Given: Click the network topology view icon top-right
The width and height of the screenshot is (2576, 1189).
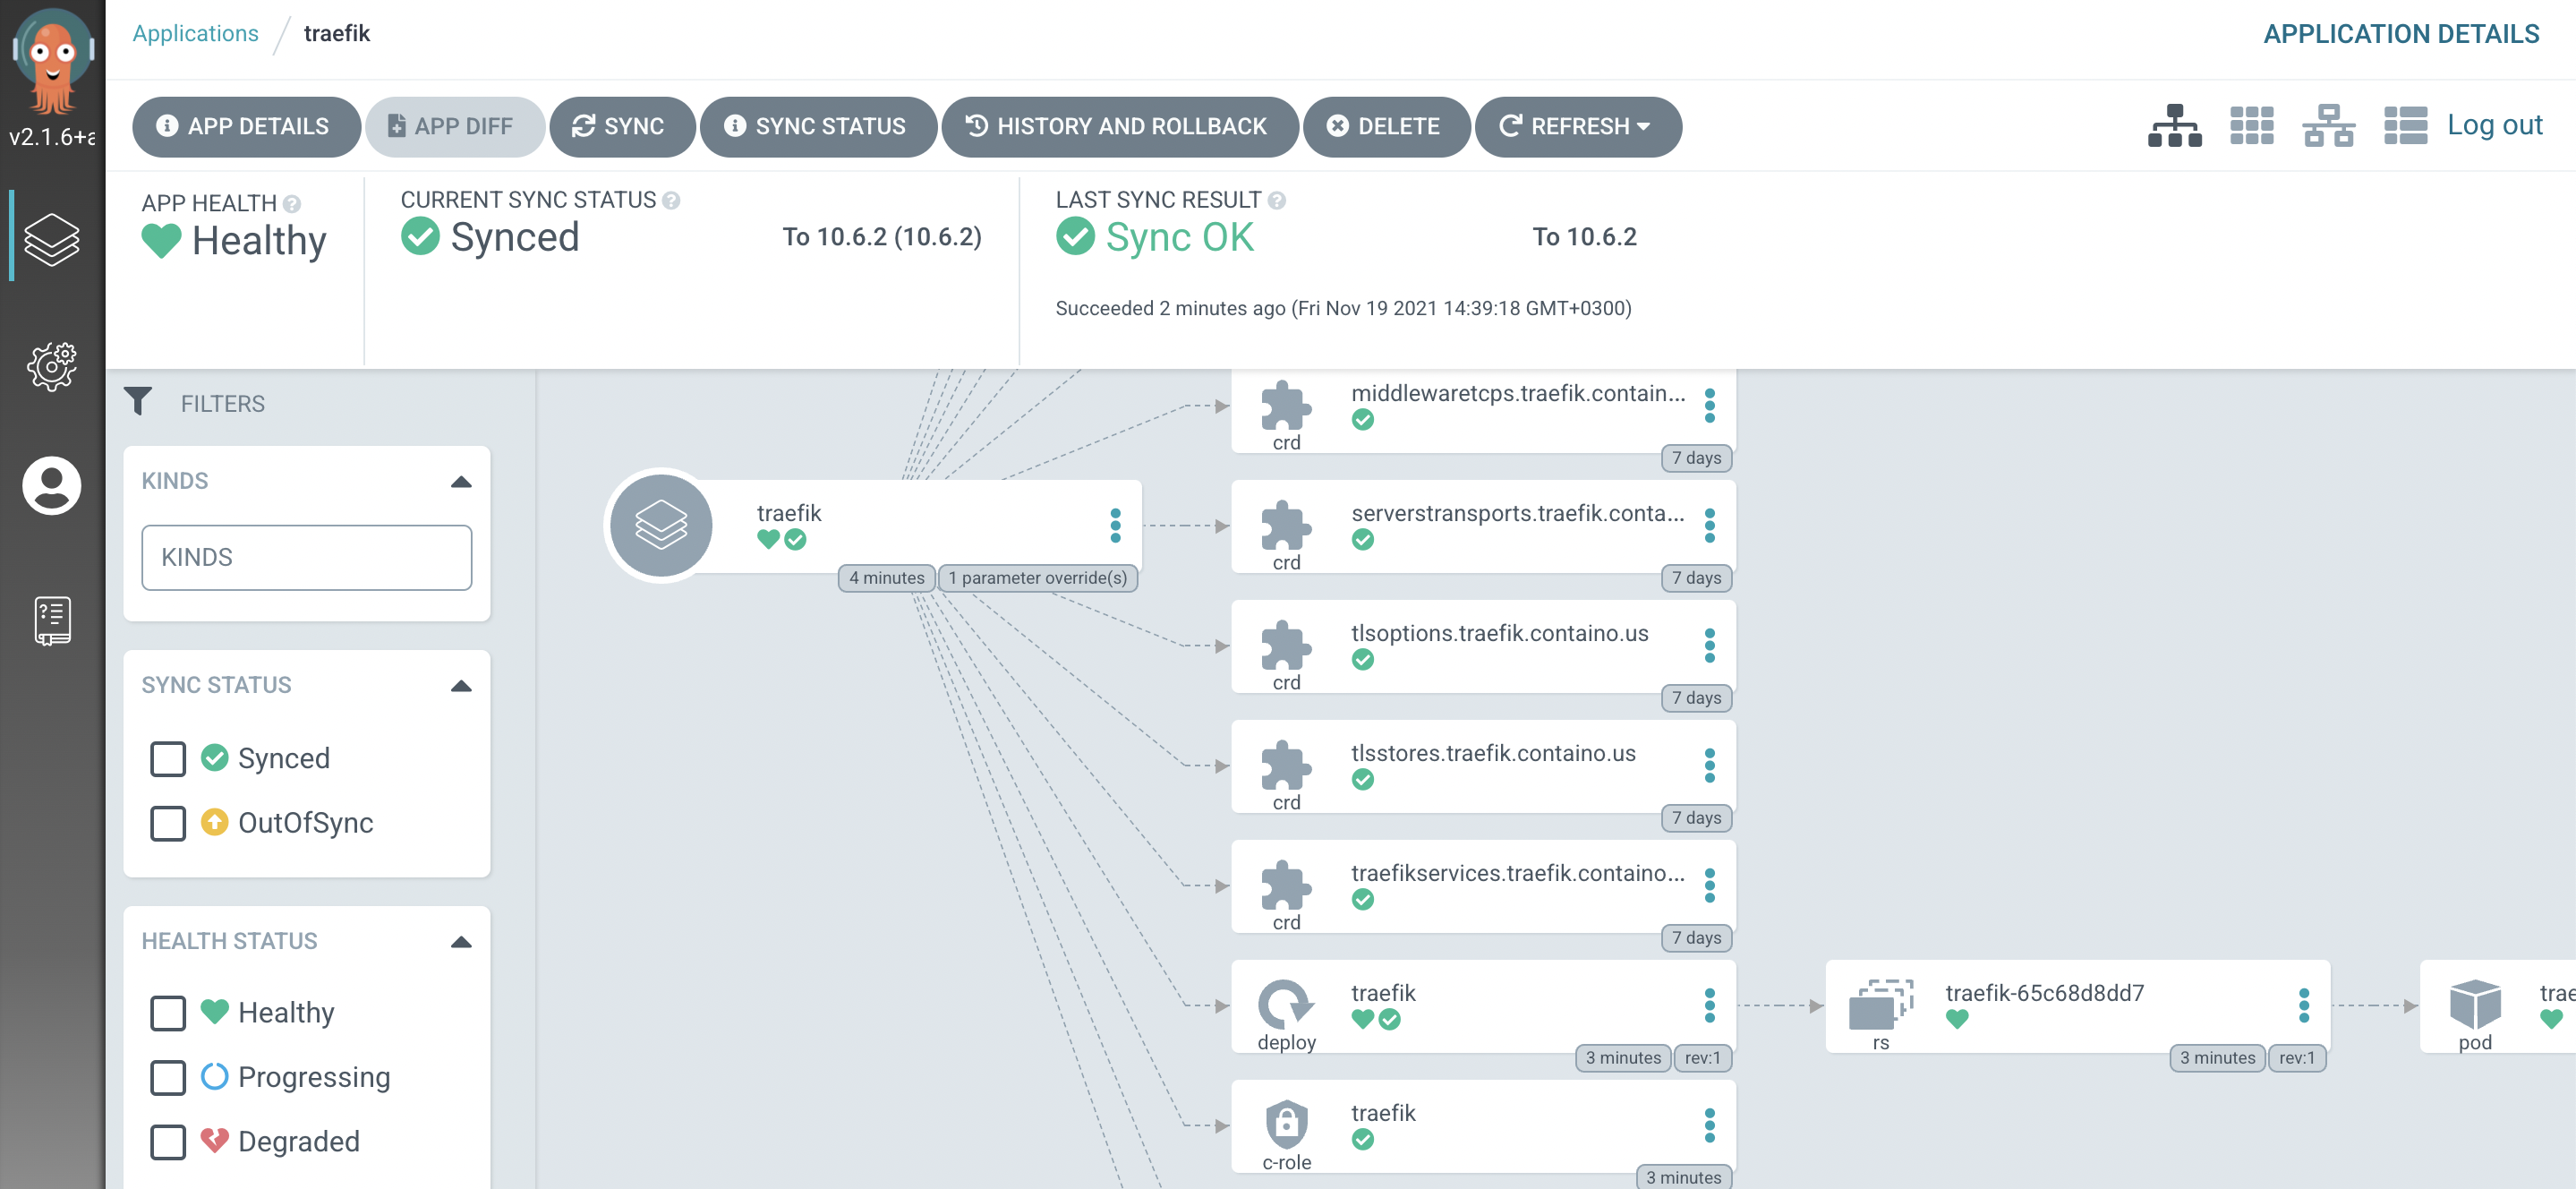Looking at the screenshot, I should tap(2330, 124).
